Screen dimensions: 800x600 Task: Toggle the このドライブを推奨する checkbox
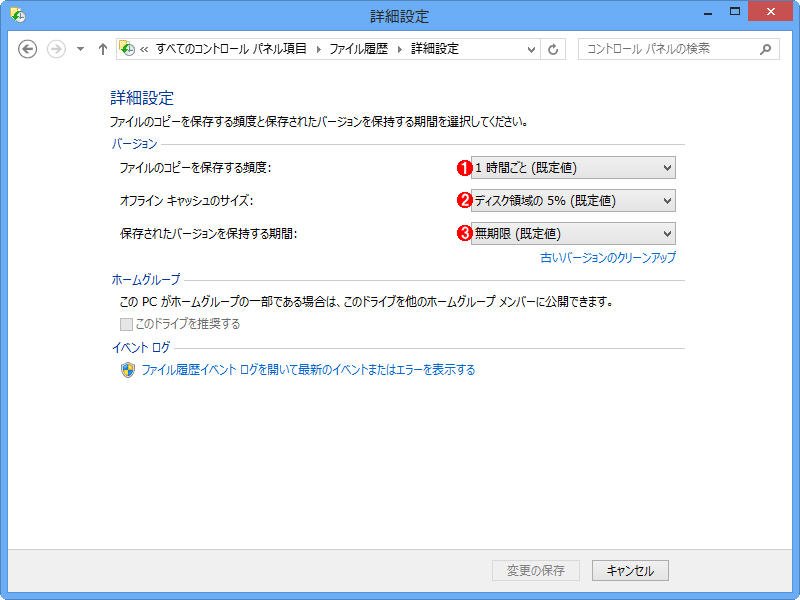click(126, 324)
